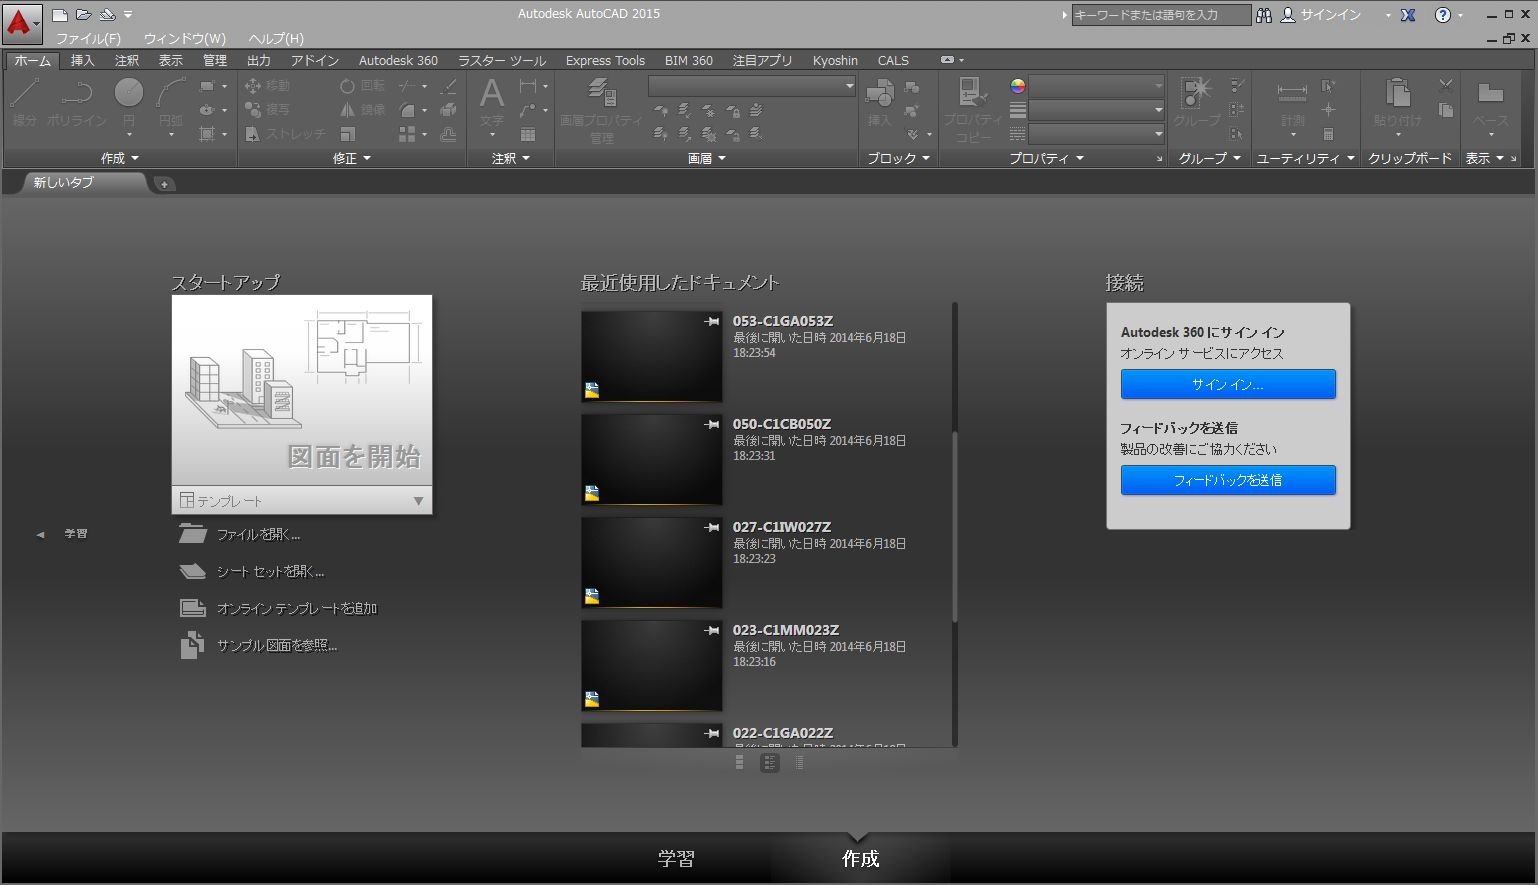Viewport: 1538px width, 885px height.
Task: Expand the テンプレート dropdown
Action: tap(302, 501)
